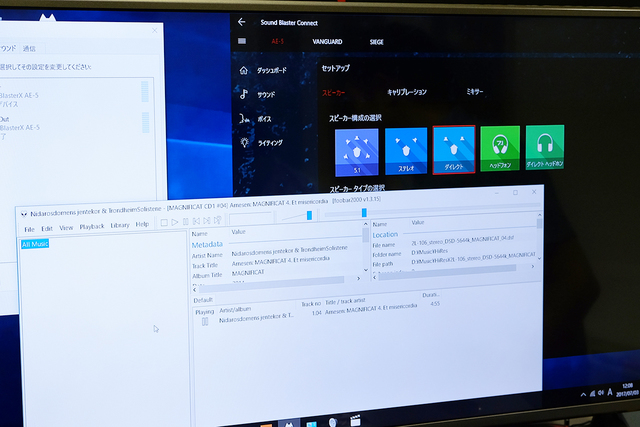
Task: Select All Music in the library tree
Action: point(35,244)
